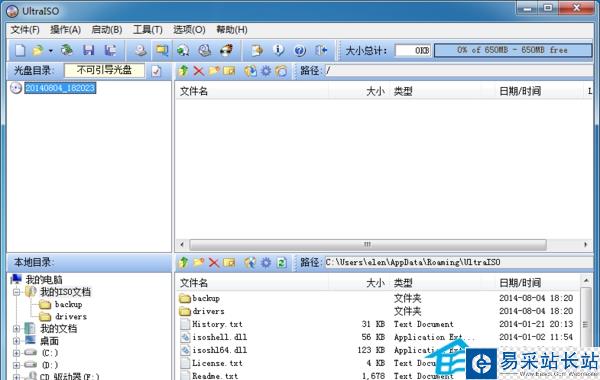Click Up arrow in disc image toolbar
This screenshot has height=380, width=600.
pyautogui.click(x=184, y=70)
